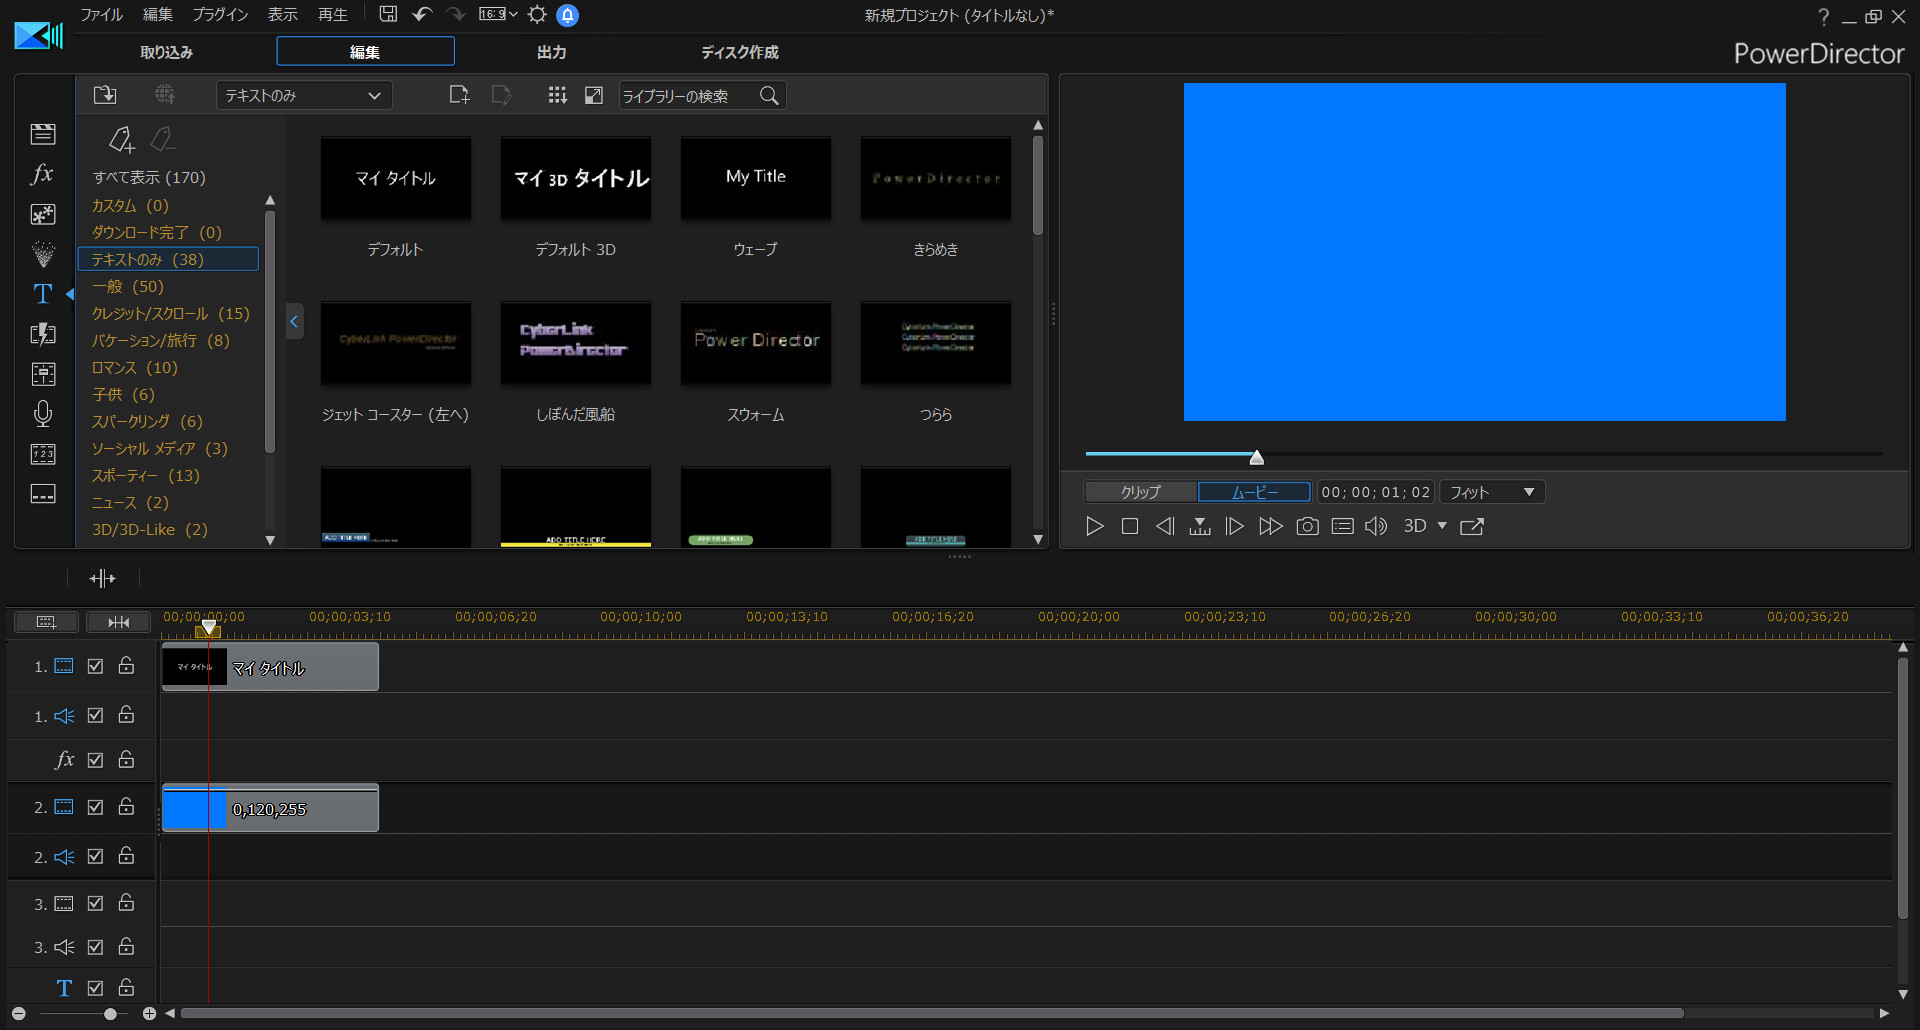Screen dimensions: 1920x1030
Task: Fast forward the preview
Action: click(x=1271, y=526)
